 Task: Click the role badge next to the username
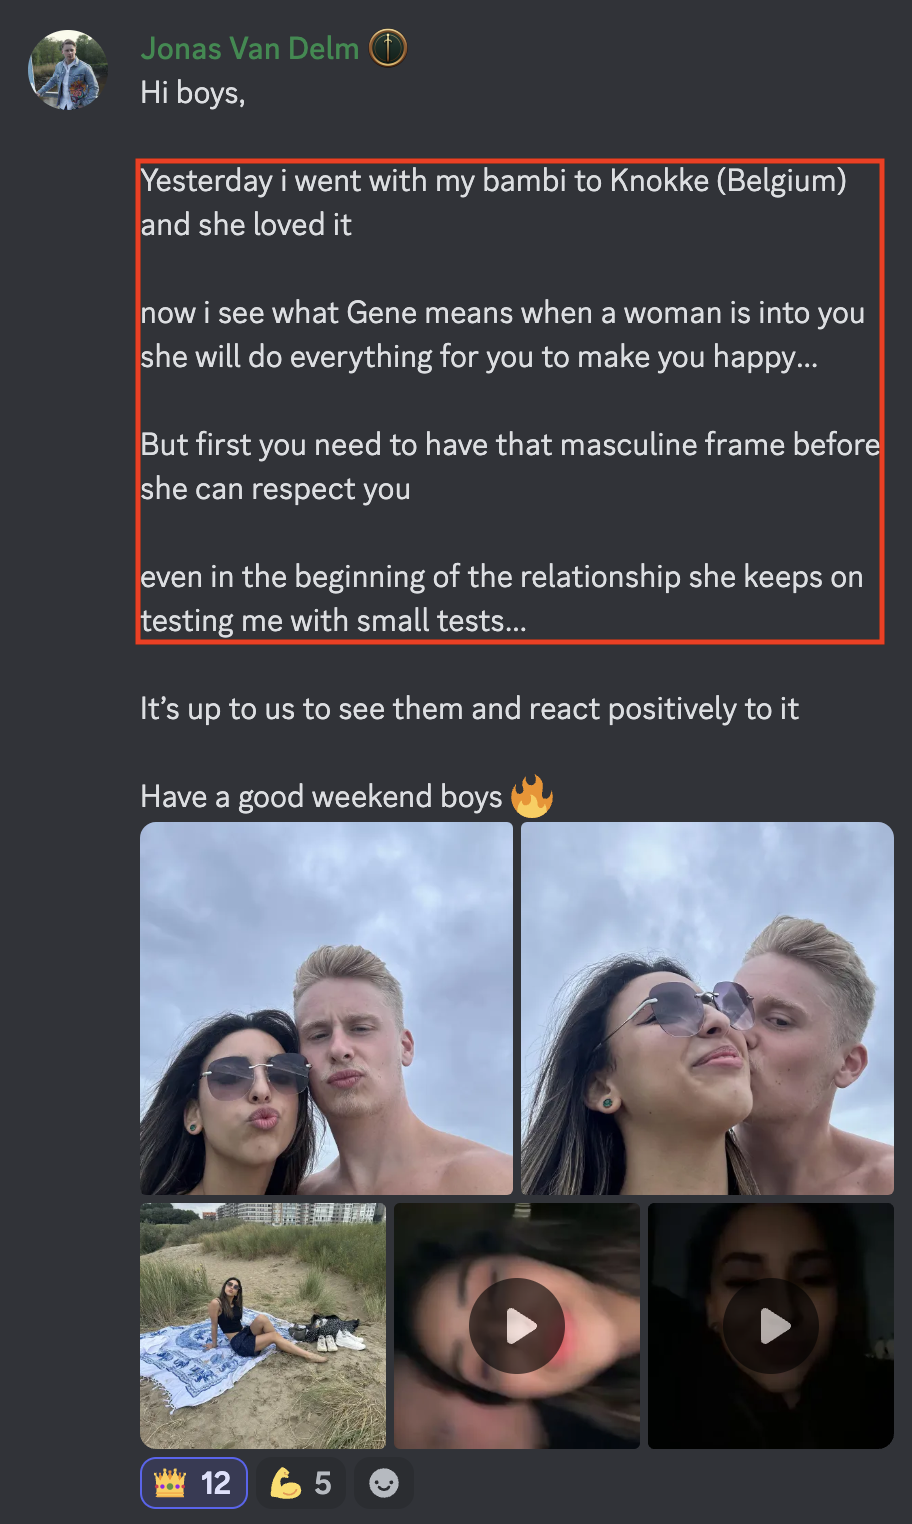coord(388,48)
